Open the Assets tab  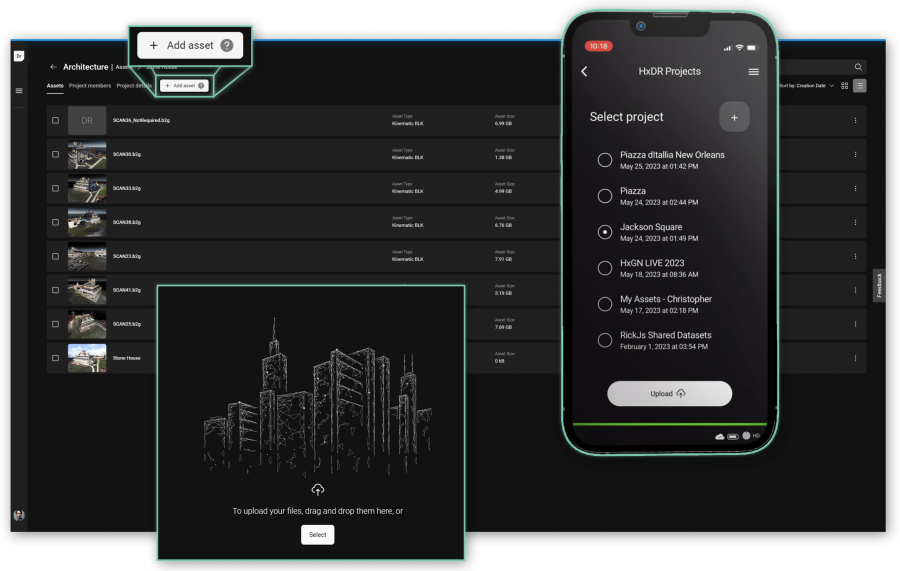click(55, 86)
